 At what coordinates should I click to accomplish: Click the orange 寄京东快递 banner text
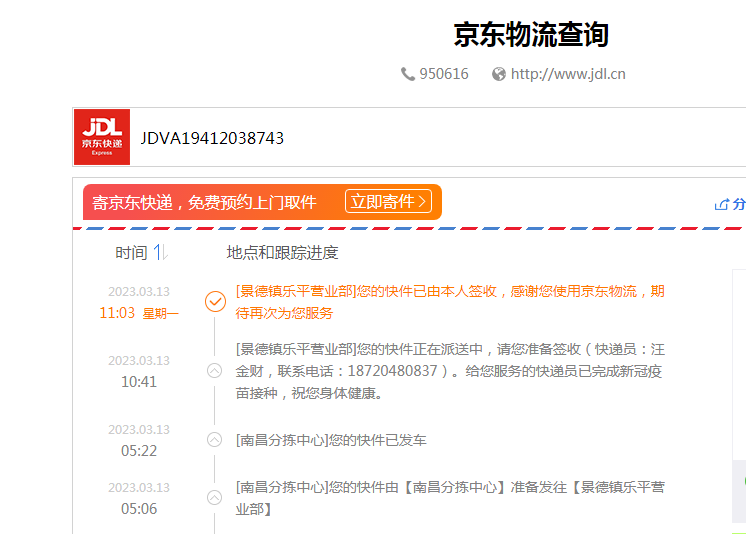pos(204,202)
